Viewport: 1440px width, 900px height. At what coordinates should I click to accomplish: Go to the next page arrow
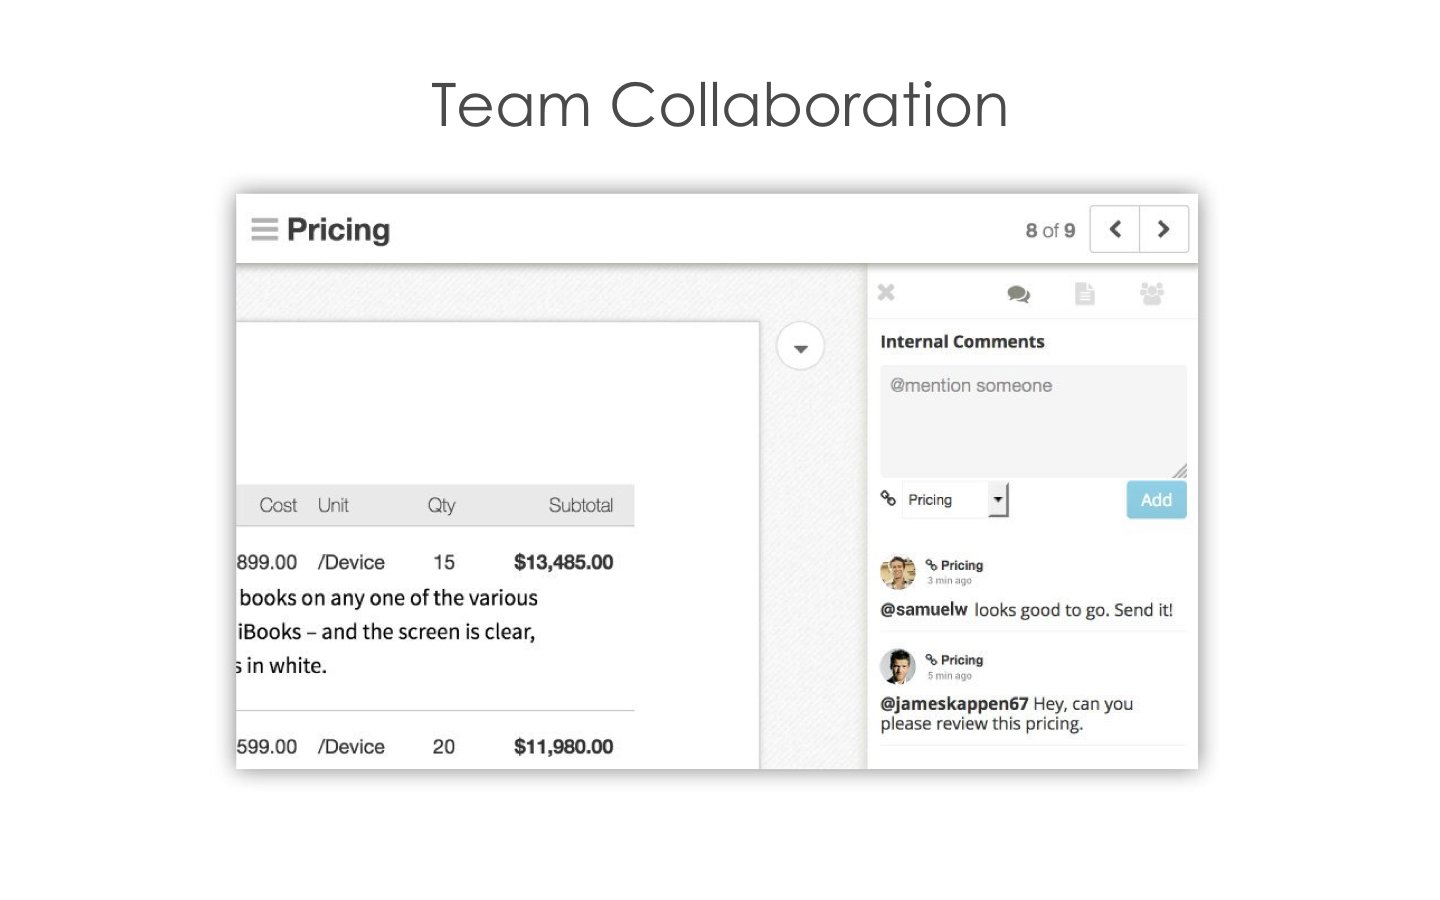click(x=1163, y=230)
